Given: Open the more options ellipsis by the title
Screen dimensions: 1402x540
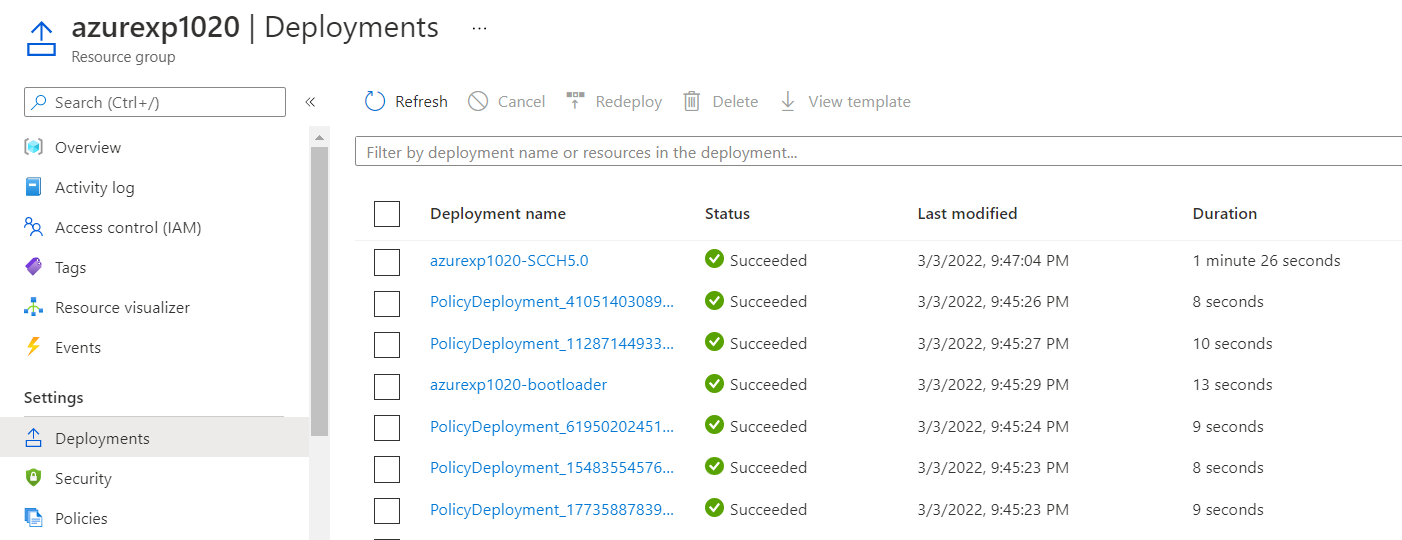Looking at the screenshot, I should [x=479, y=28].
